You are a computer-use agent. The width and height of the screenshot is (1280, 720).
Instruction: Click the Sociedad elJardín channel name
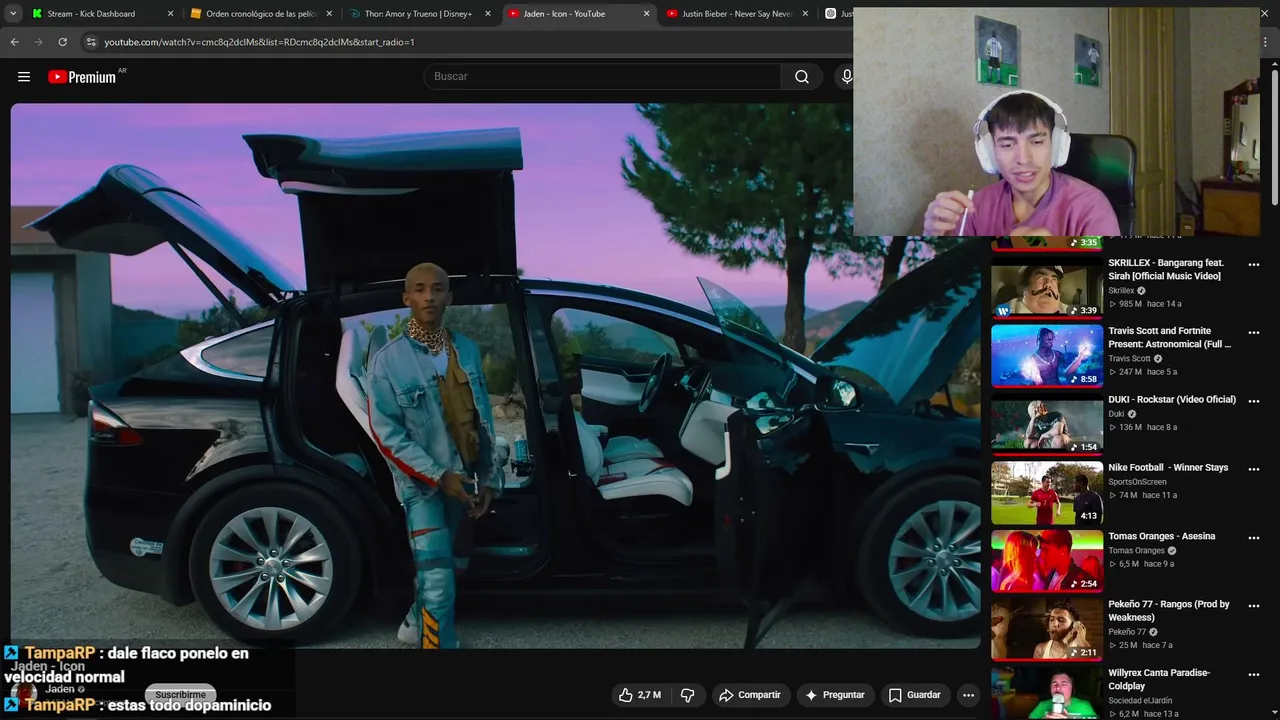[1139, 701]
